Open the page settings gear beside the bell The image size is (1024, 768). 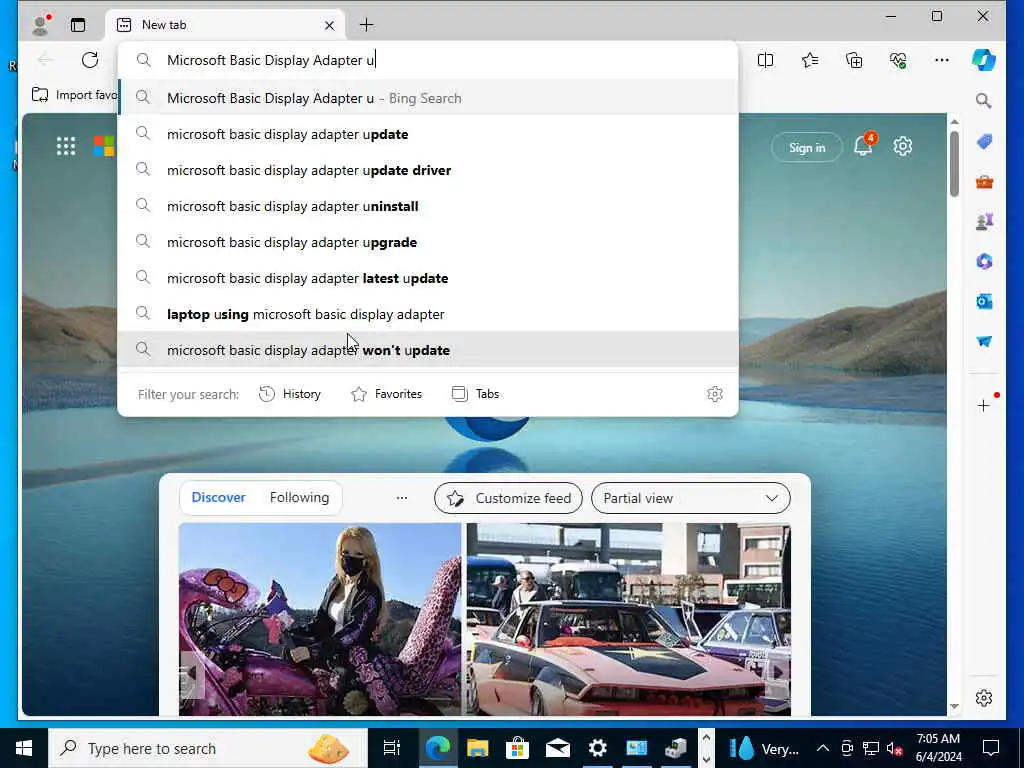[903, 146]
